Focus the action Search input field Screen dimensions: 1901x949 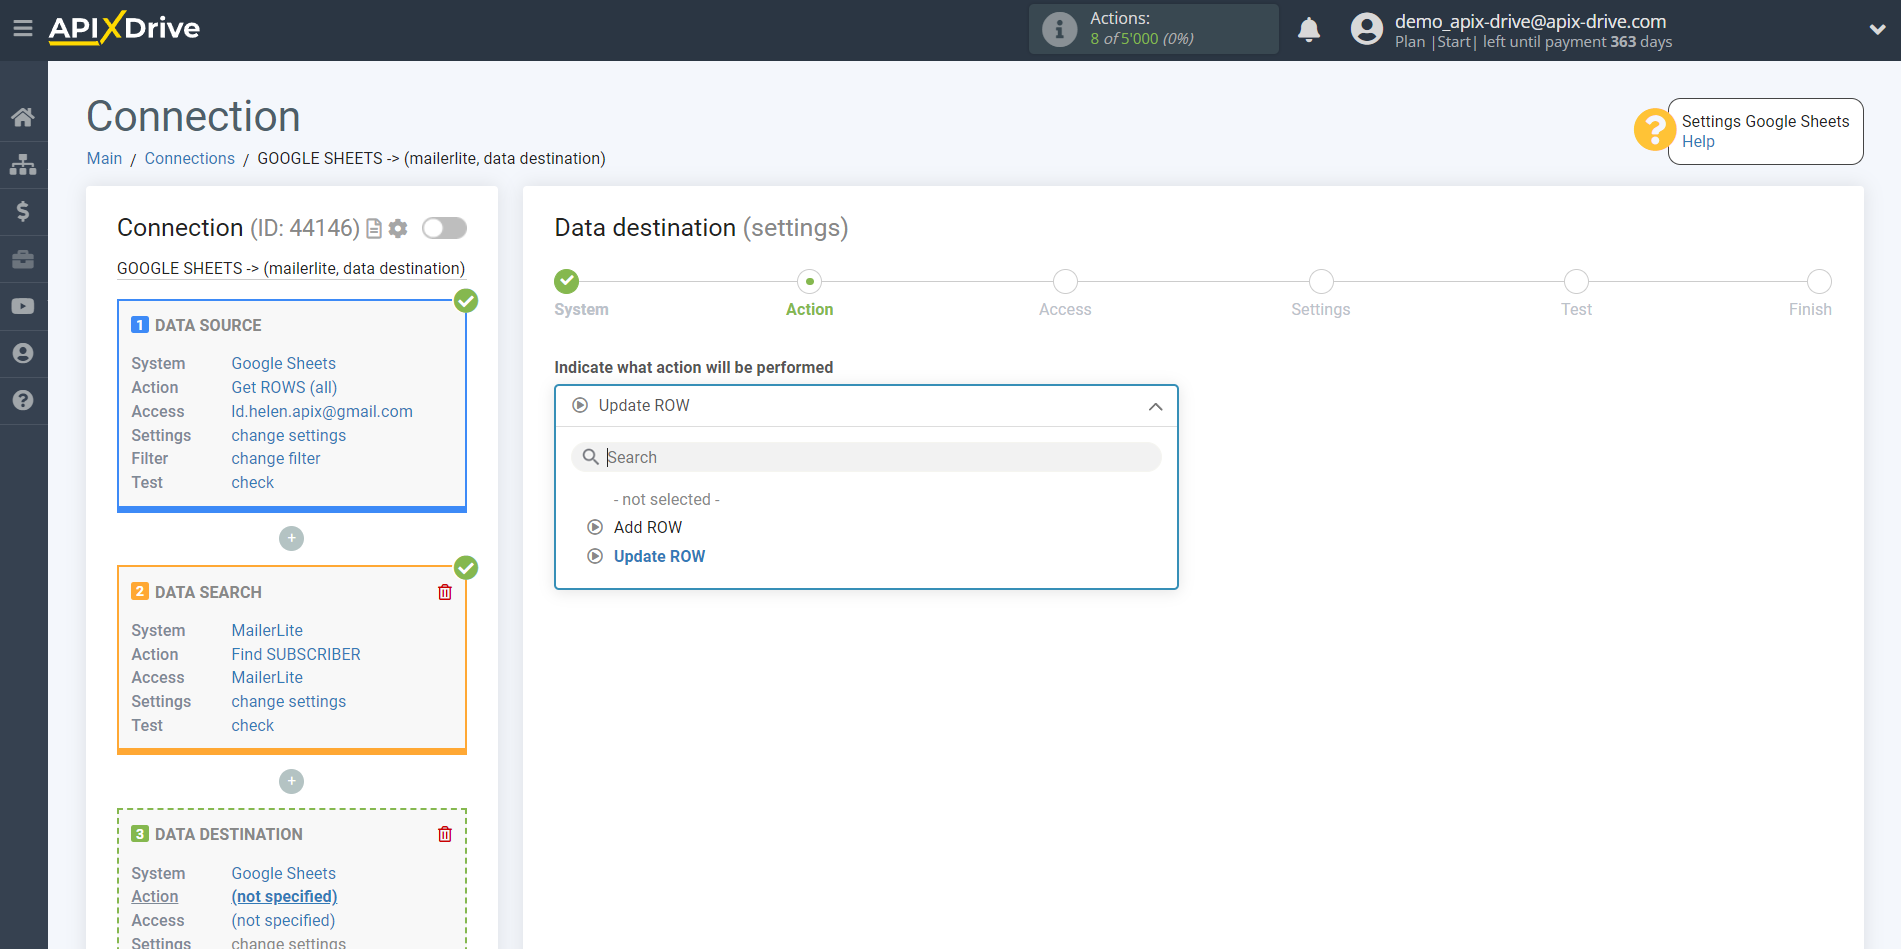(866, 457)
